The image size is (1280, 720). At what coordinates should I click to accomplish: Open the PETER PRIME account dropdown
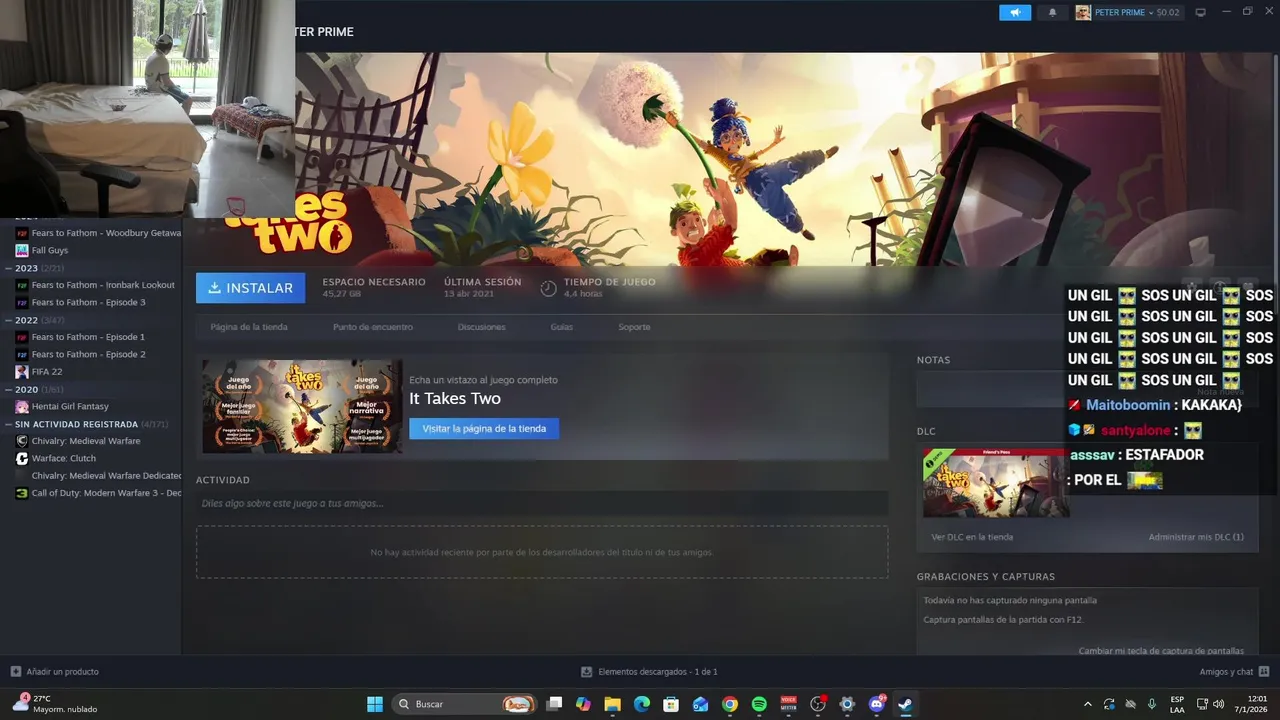1128,13
